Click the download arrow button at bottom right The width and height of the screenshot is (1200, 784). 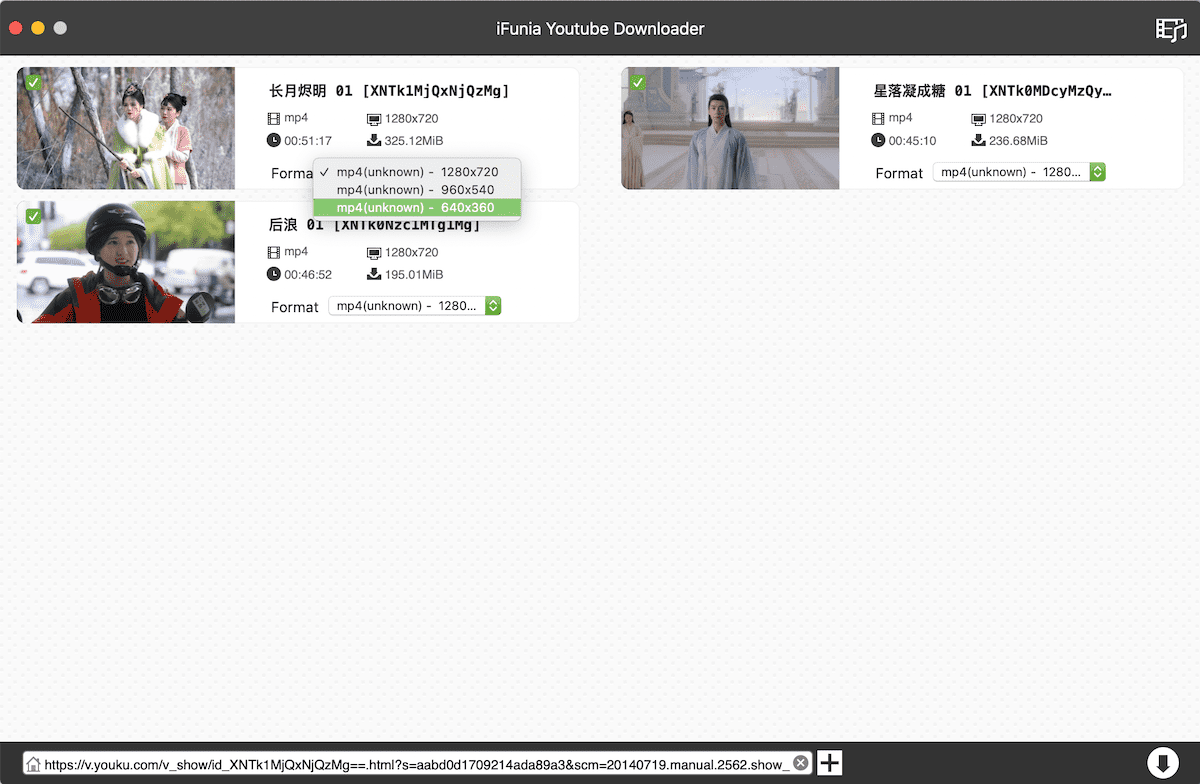tap(1162, 763)
